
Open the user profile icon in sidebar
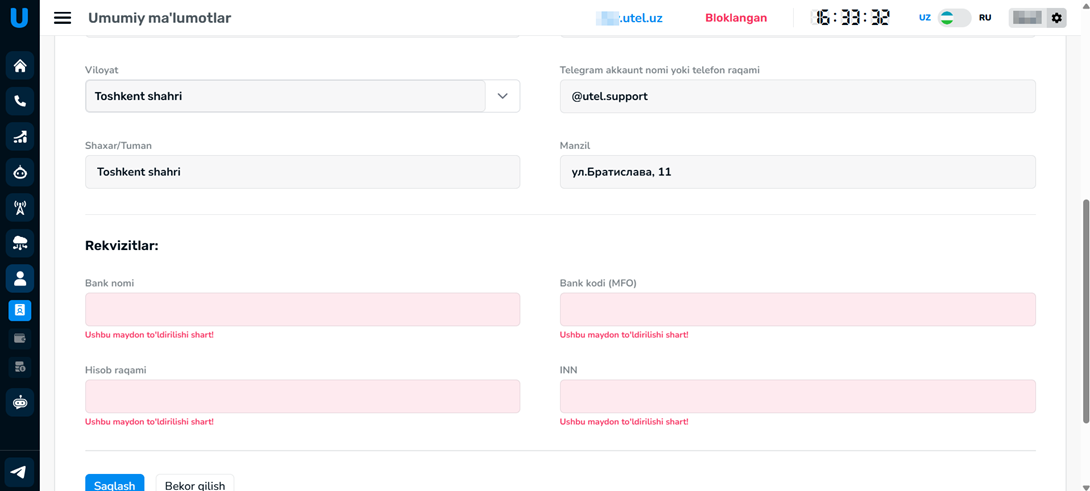pos(20,279)
